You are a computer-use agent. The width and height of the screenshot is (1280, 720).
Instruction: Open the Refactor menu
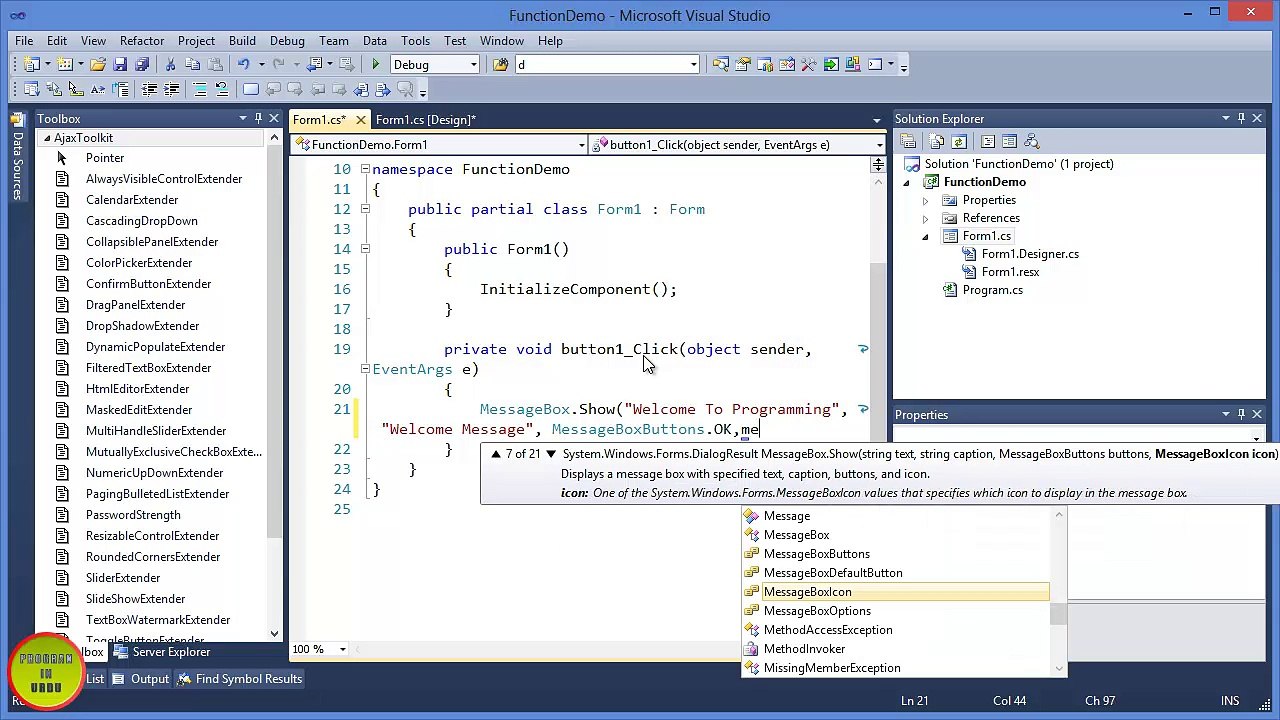[142, 41]
